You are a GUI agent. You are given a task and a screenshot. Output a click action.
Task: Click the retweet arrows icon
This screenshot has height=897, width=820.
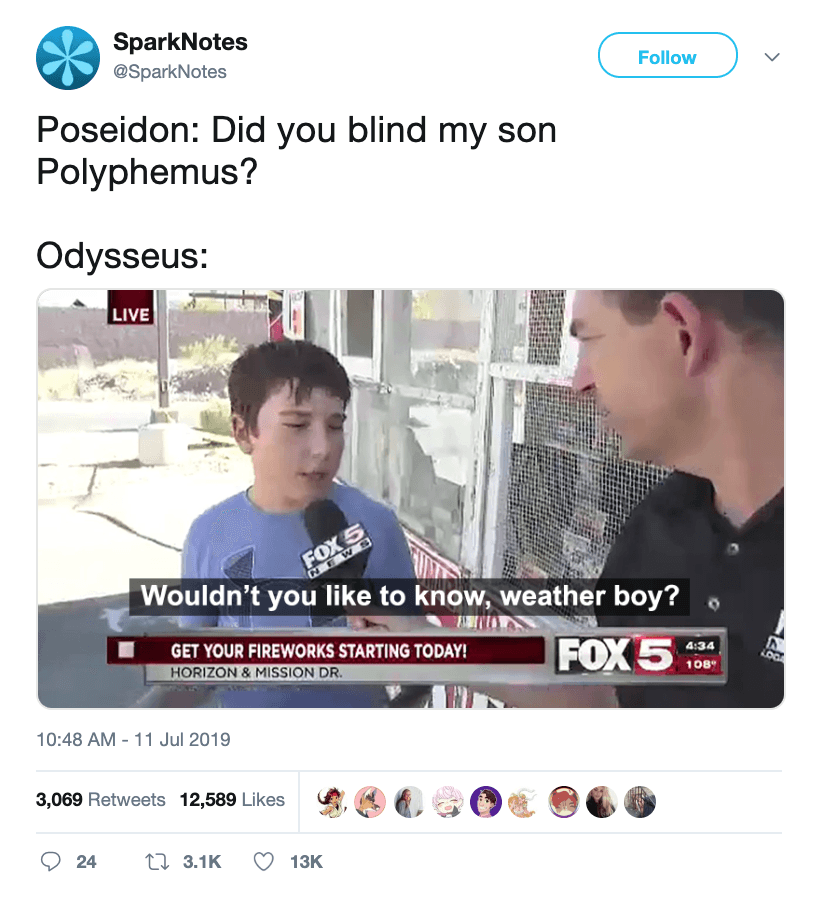157,862
